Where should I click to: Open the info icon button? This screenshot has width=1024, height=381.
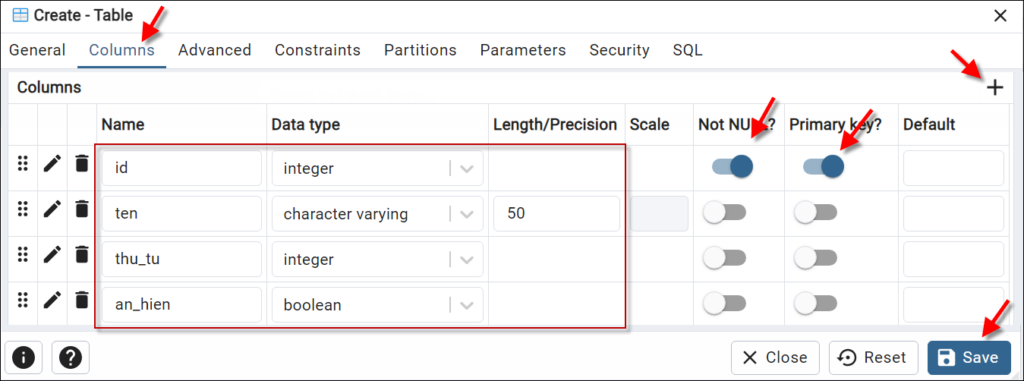(24, 357)
